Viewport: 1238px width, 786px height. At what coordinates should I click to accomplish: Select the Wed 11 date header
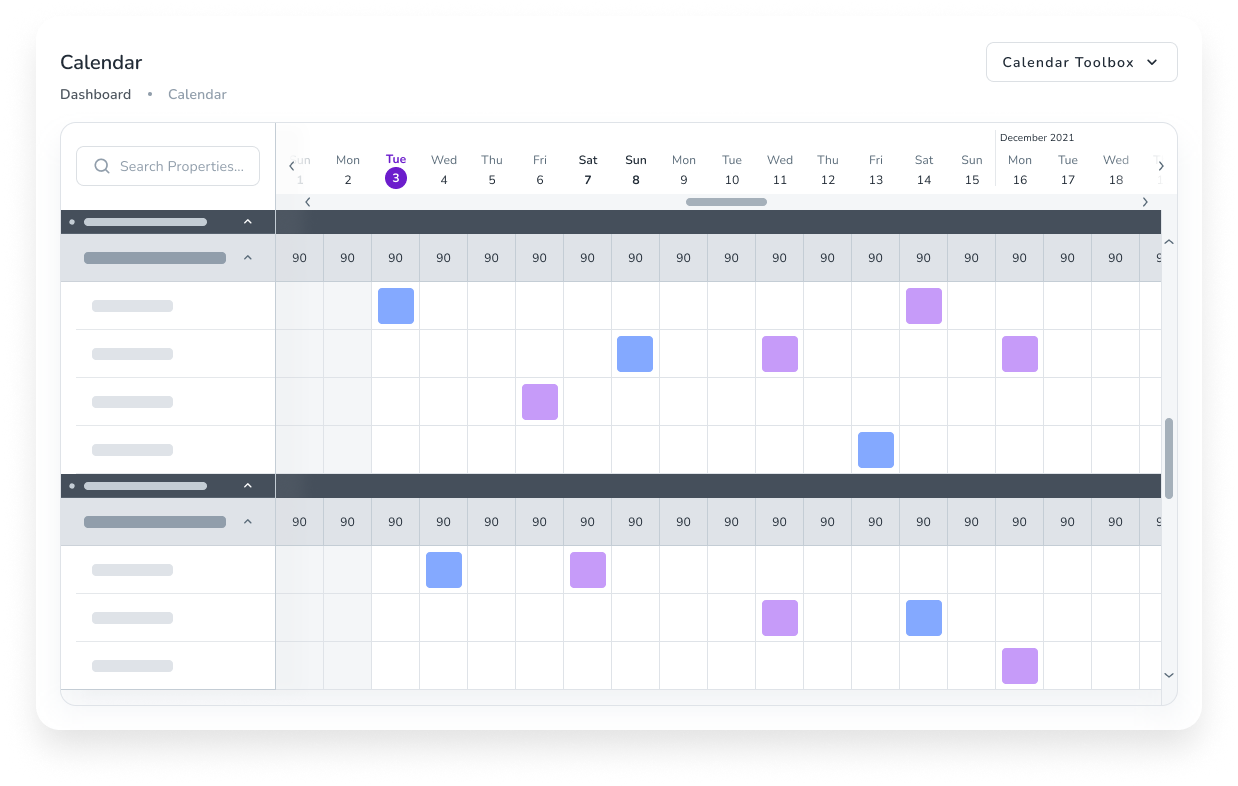[x=780, y=170]
